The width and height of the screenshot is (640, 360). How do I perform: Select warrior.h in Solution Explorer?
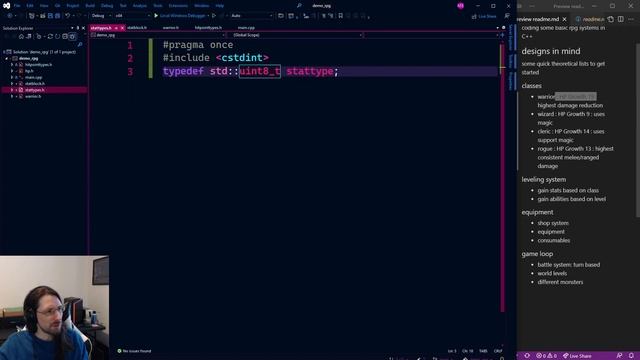click(33, 96)
